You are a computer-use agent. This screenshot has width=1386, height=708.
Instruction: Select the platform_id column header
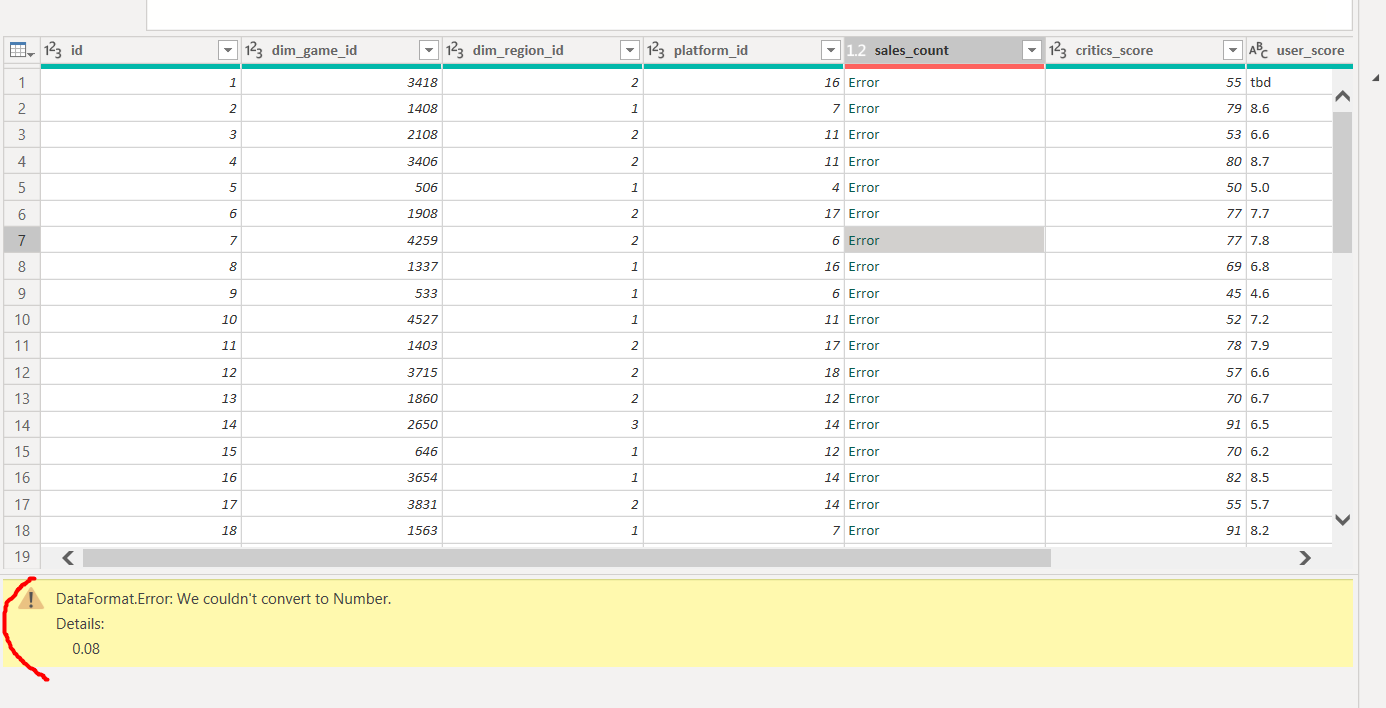pyautogui.click(x=743, y=50)
